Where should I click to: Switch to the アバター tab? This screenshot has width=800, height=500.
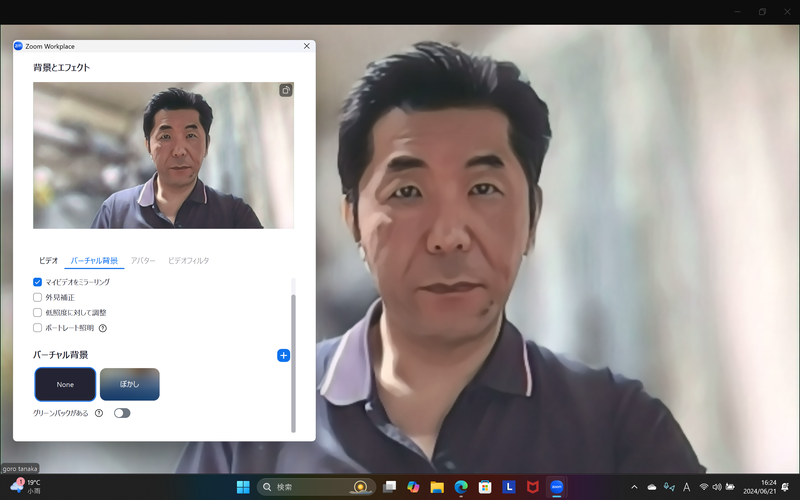point(143,260)
